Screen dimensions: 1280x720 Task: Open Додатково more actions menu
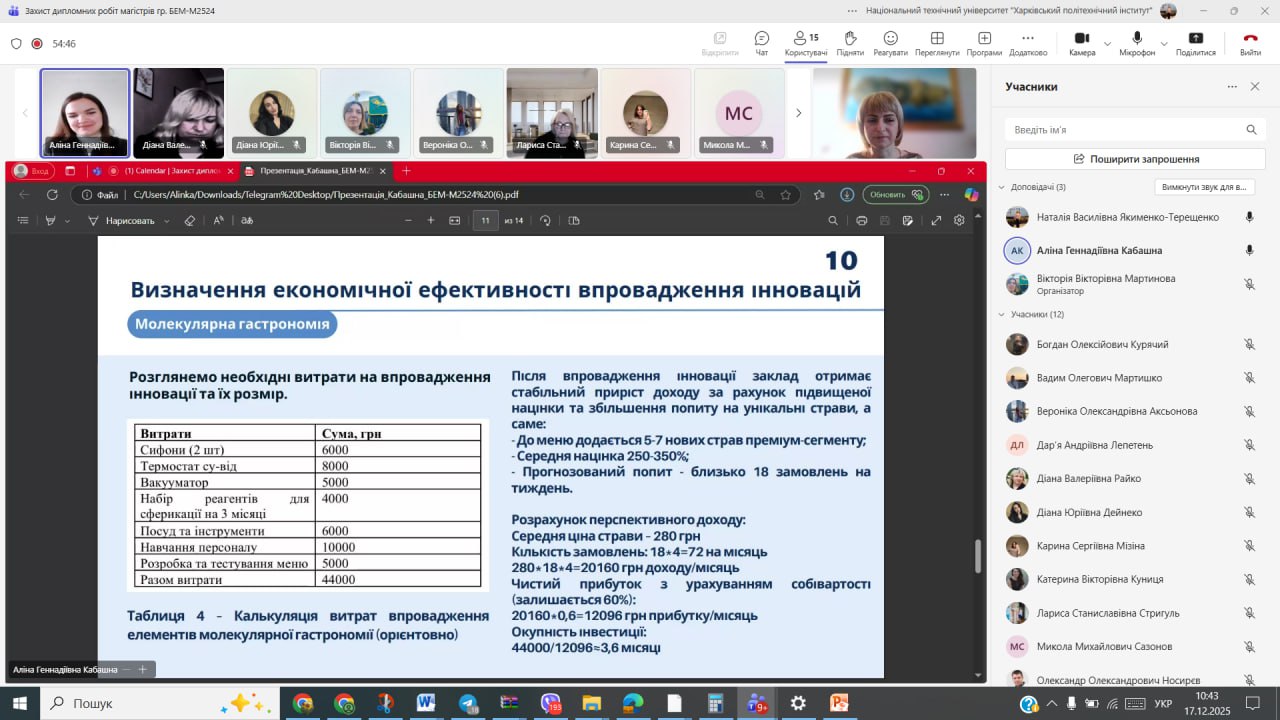(x=1028, y=43)
